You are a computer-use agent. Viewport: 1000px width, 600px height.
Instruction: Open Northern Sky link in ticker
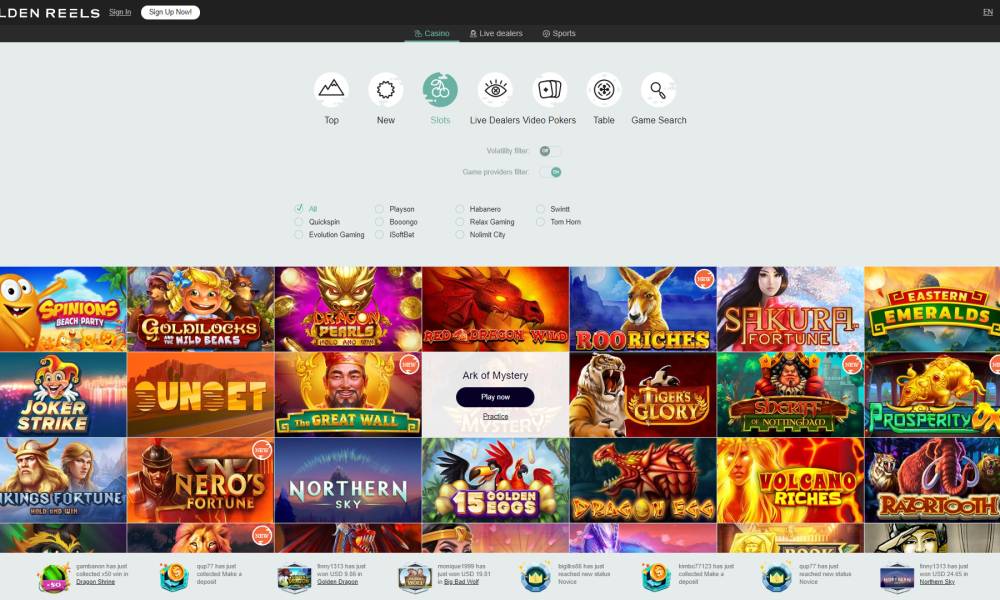point(937,582)
